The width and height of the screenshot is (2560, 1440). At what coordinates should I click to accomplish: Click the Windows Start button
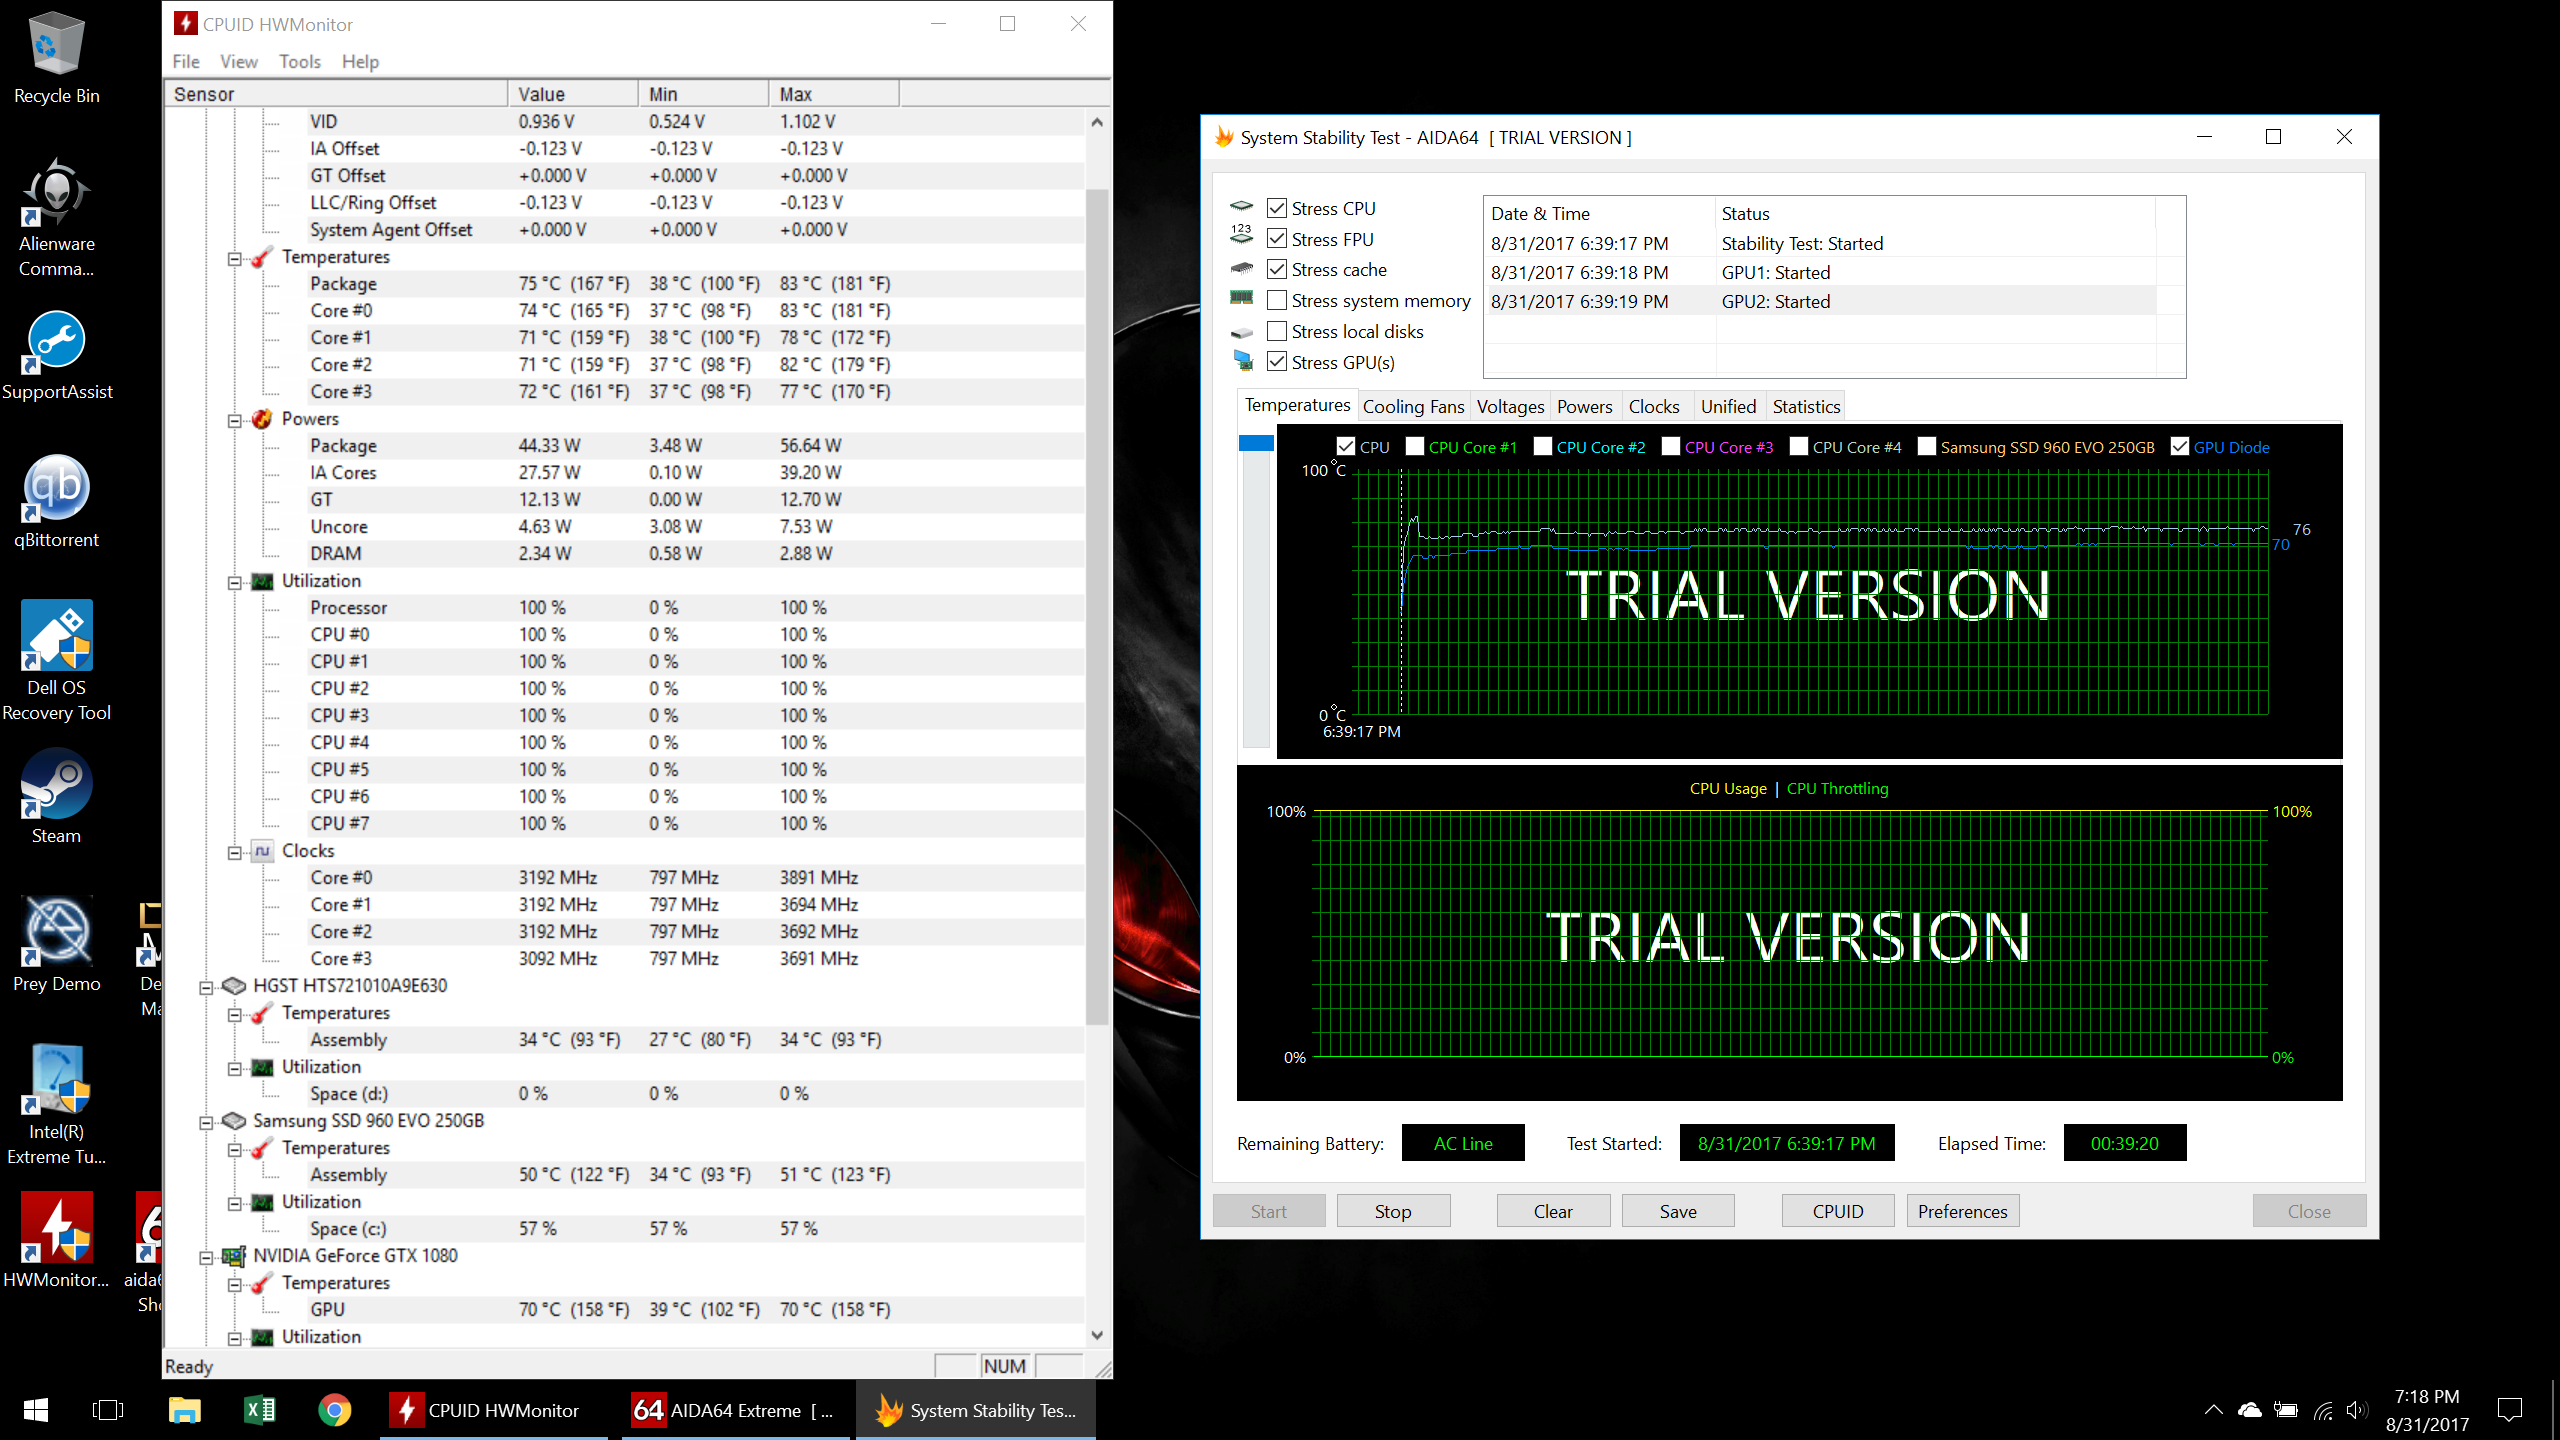coord(36,1410)
